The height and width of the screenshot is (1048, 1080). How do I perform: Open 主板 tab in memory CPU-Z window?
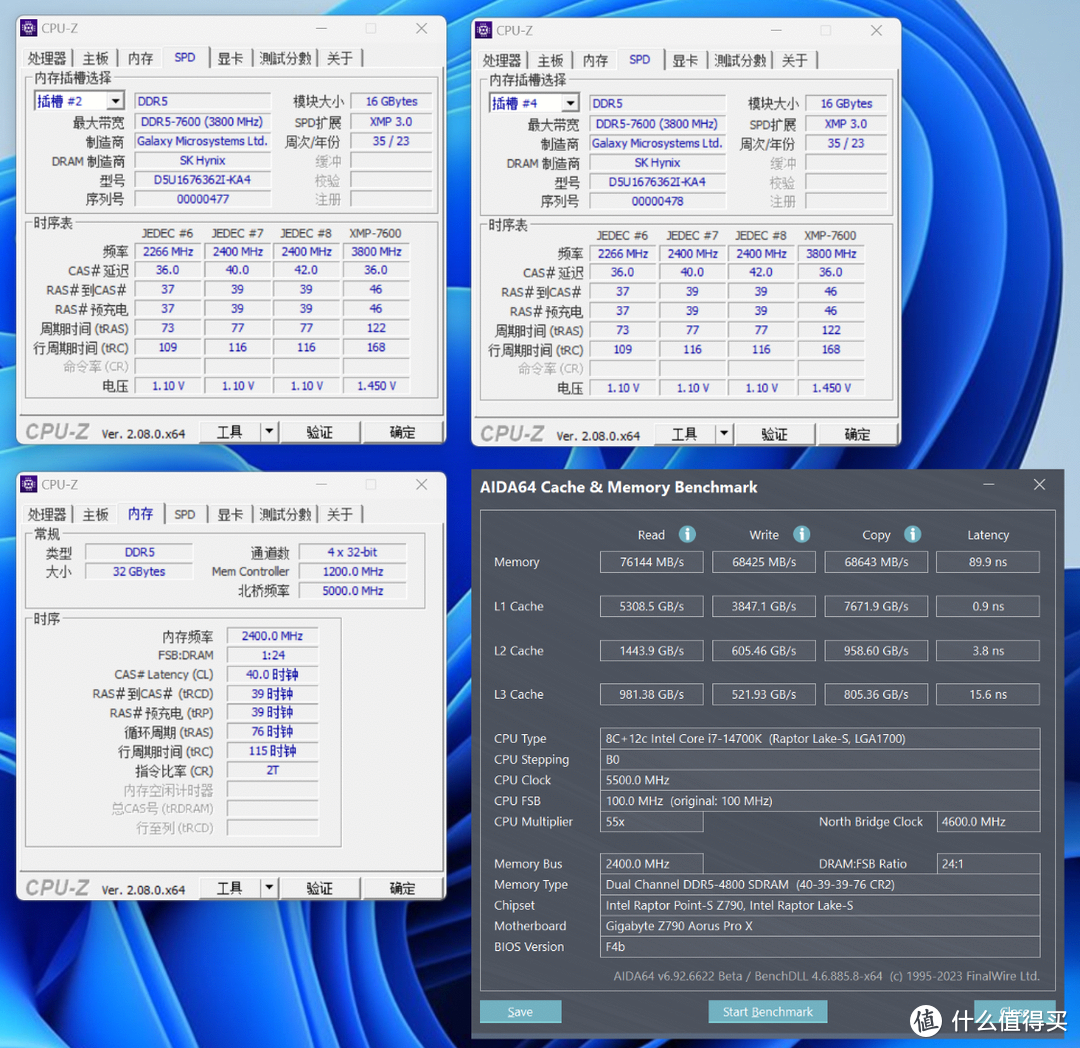(96, 514)
